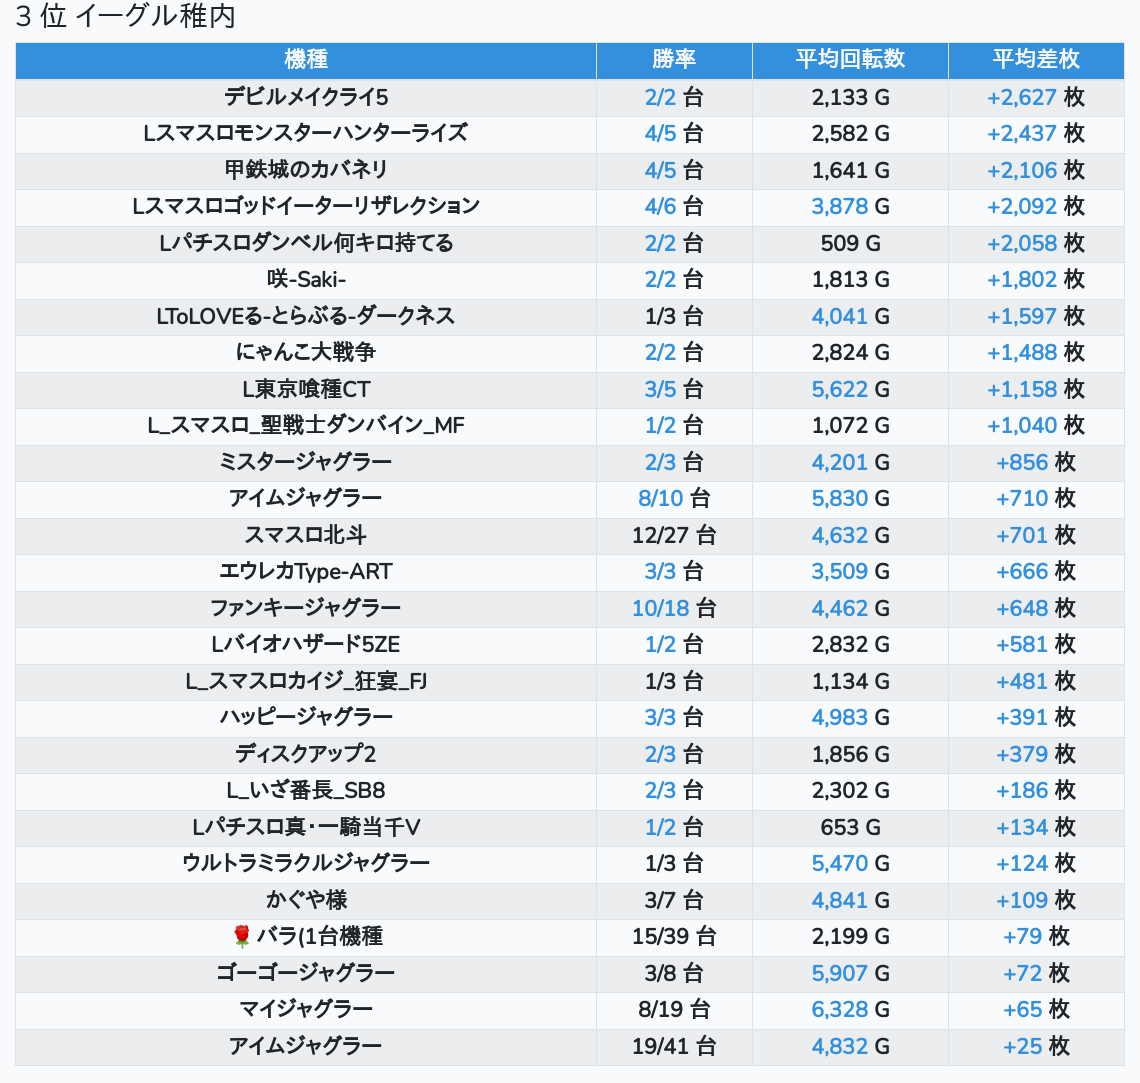Click the +2,627 枚 average difference value
The height and width of the screenshot is (1083, 1140).
click(x=1022, y=97)
